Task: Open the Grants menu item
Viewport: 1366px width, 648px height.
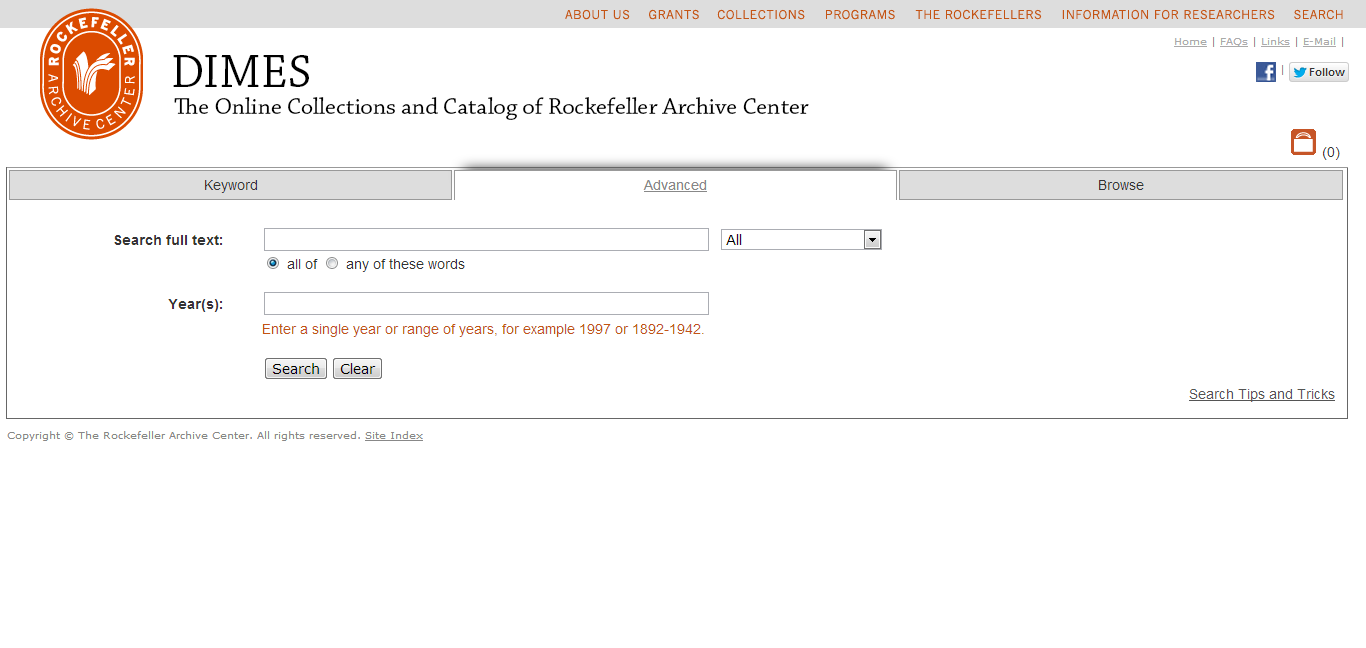Action: click(674, 15)
